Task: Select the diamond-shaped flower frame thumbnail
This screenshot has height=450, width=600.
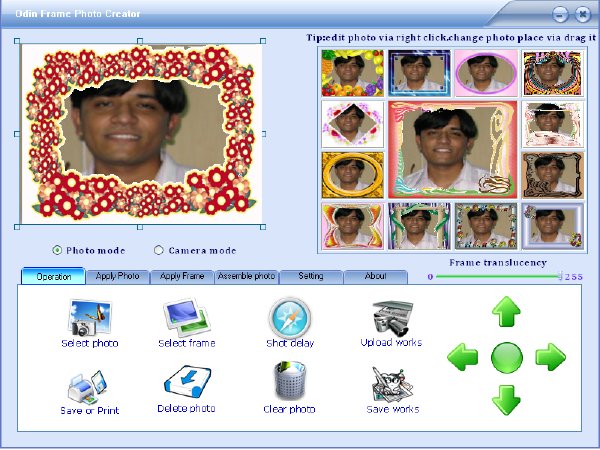Action: tap(352, 124)
